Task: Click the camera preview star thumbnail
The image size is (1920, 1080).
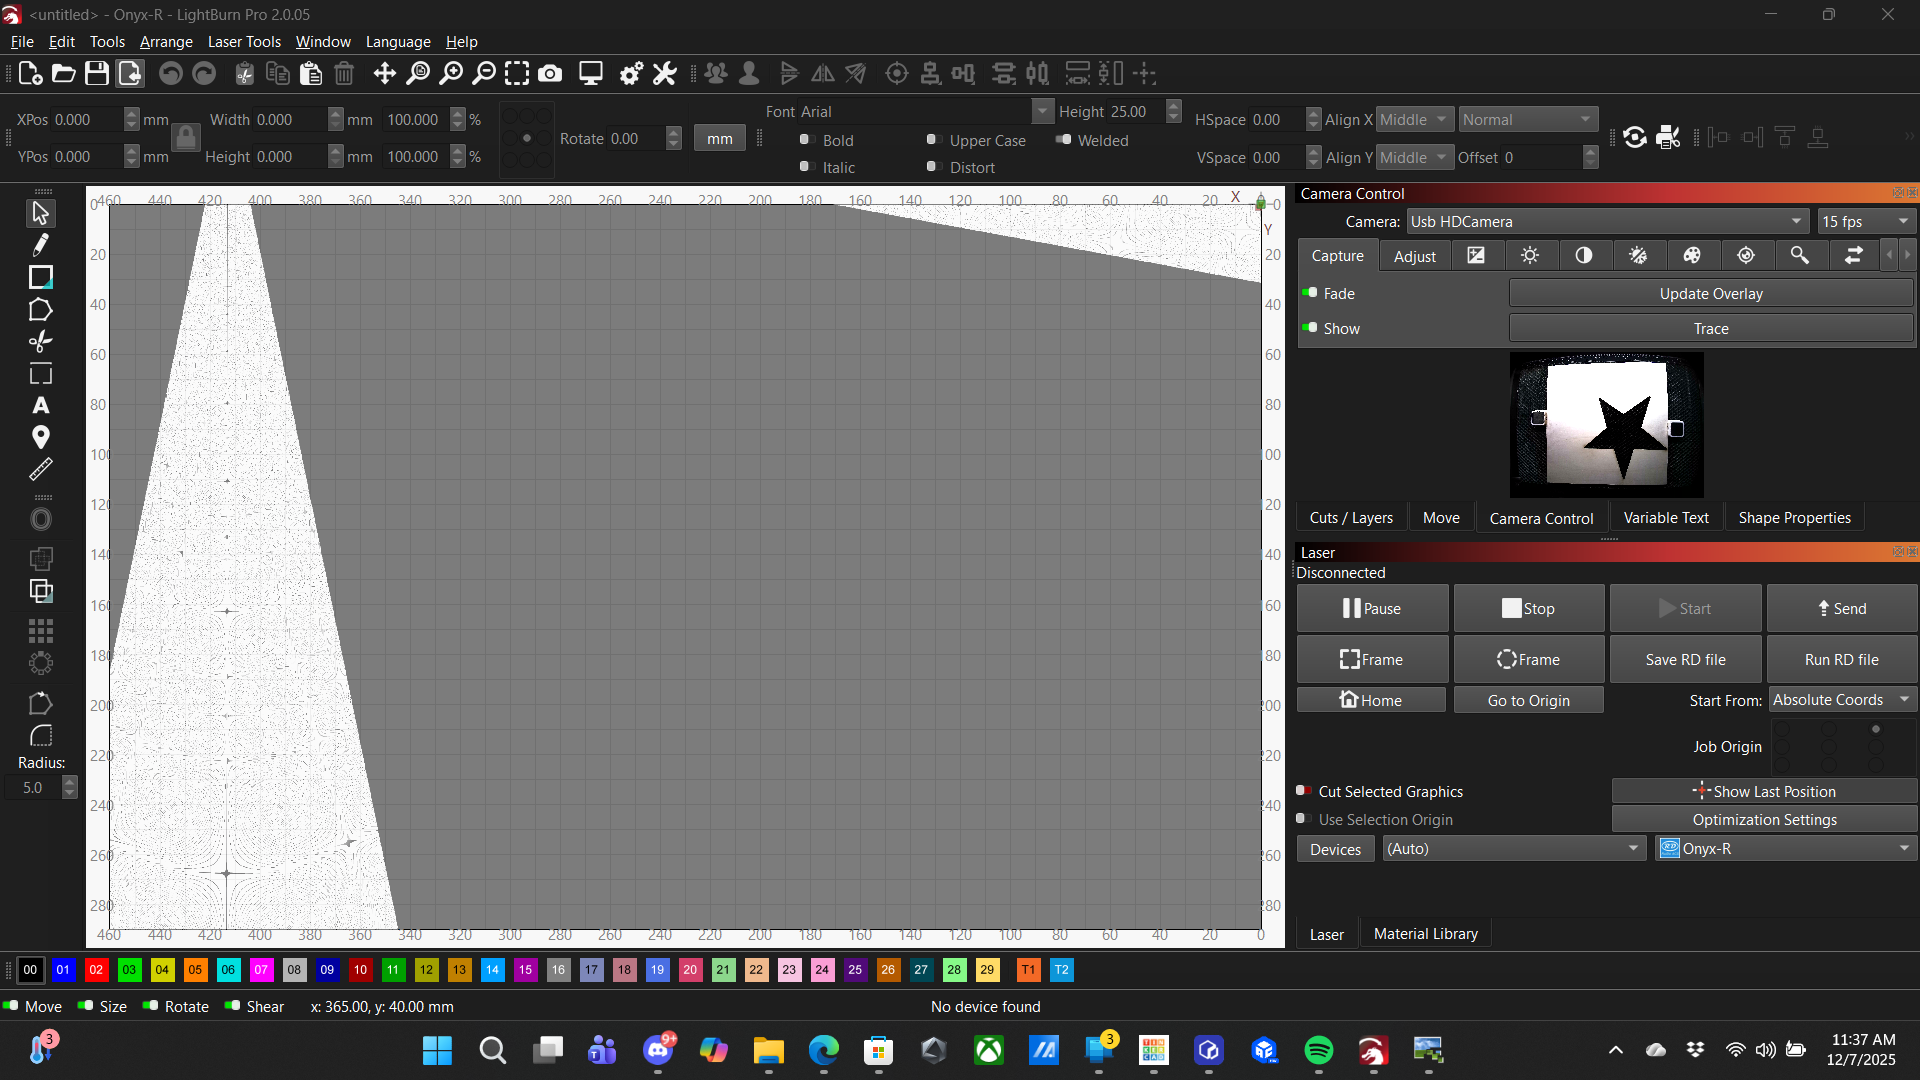Action: 1606,425
